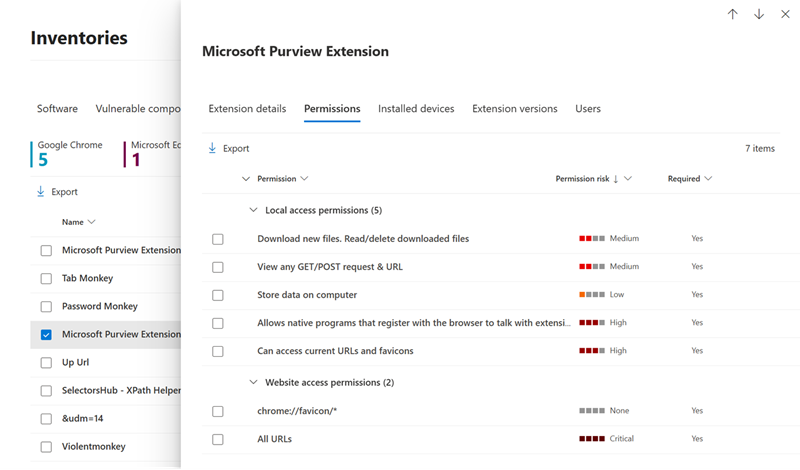Viewport: 800px width, 470px height.
Task: Click the View any GET/POST request & URL text
Action: pyautogui.click(x=330, y=267)
